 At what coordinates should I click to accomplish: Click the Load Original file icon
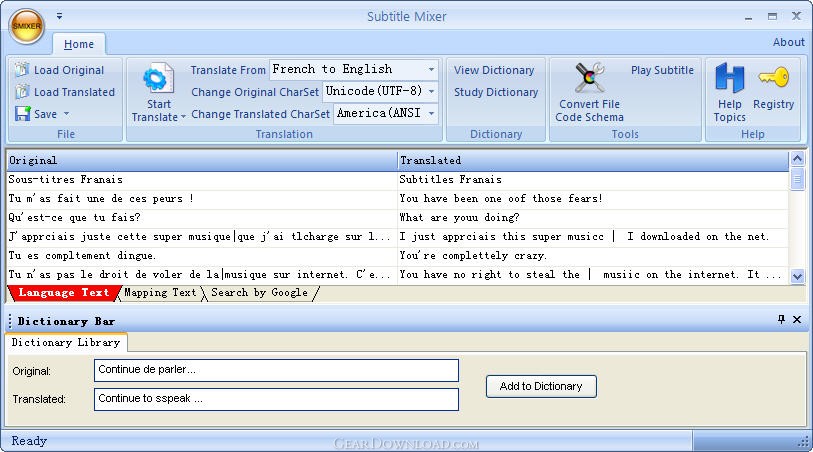[x=22, y=69]
